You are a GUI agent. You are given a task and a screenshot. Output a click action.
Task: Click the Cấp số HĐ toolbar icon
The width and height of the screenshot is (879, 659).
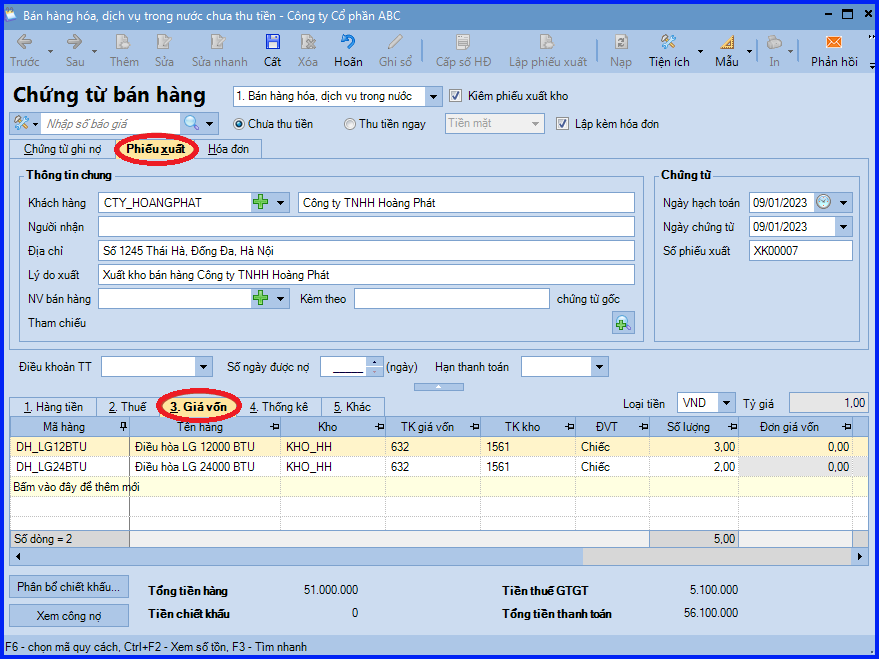(x=463, y=42)
